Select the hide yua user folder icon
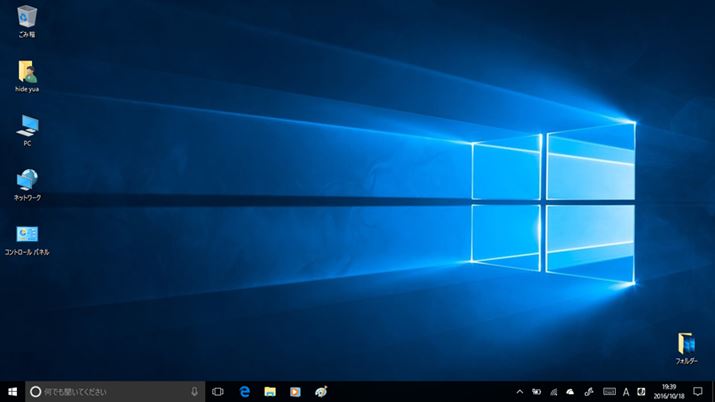This screenshot has height=402, width=715. tap(27, 71)
